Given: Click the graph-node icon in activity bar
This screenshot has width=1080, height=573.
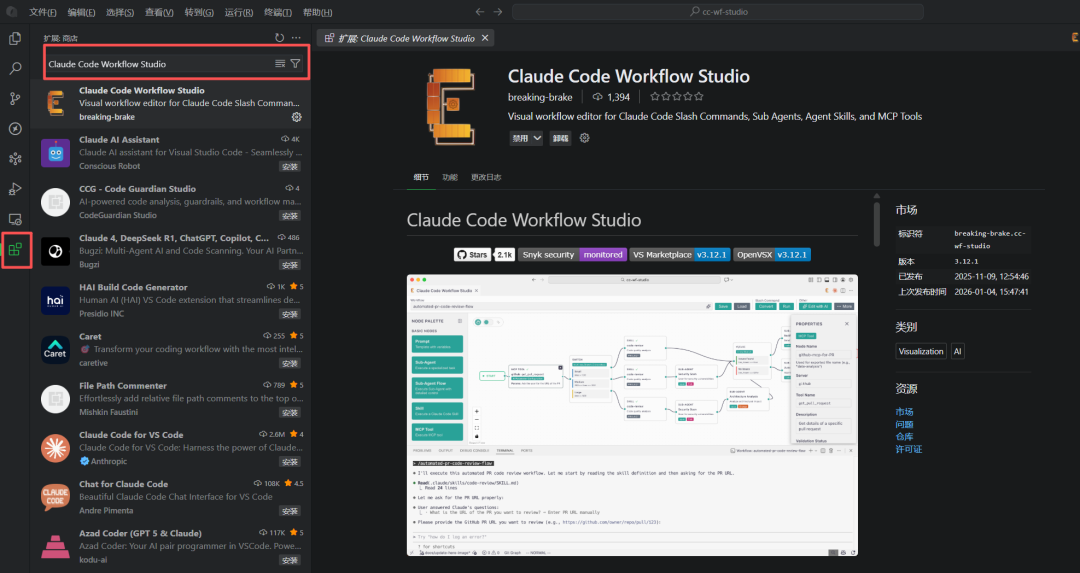Looking at the screenshot, I should coord(15,159).
